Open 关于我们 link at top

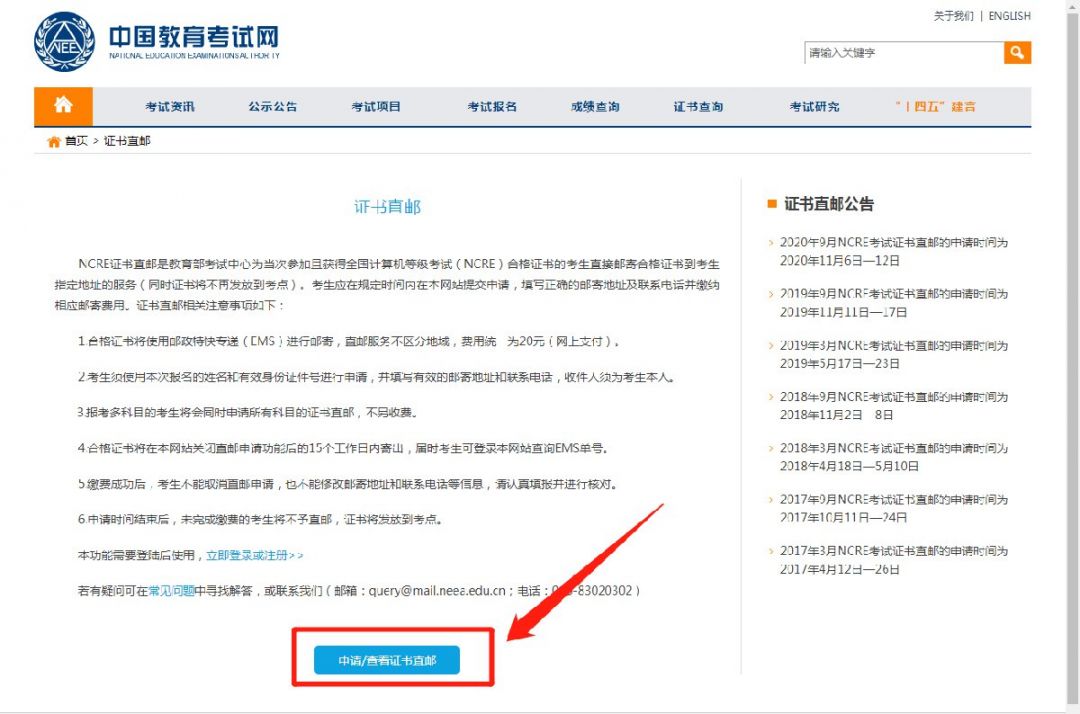[x=953, y=16]
